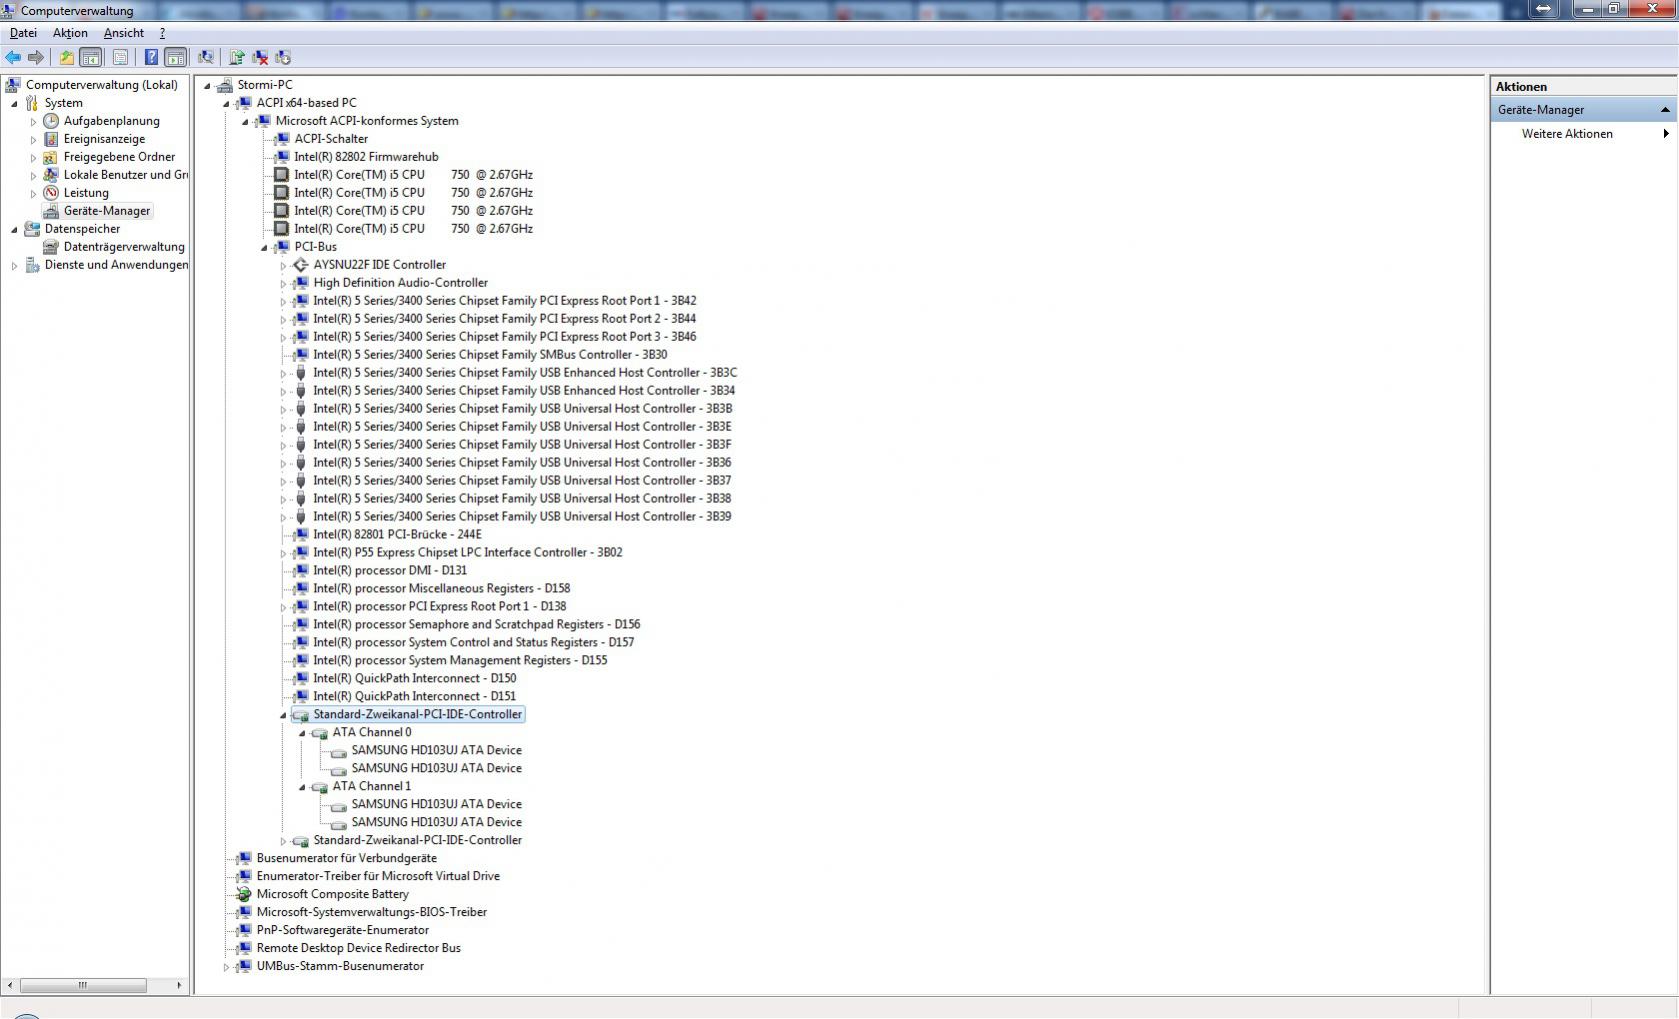Click the up-one-level folder toolbar icon
Image resolution: width=1679 pixels, height=1019 pixels.
click(x=66, y=58)
